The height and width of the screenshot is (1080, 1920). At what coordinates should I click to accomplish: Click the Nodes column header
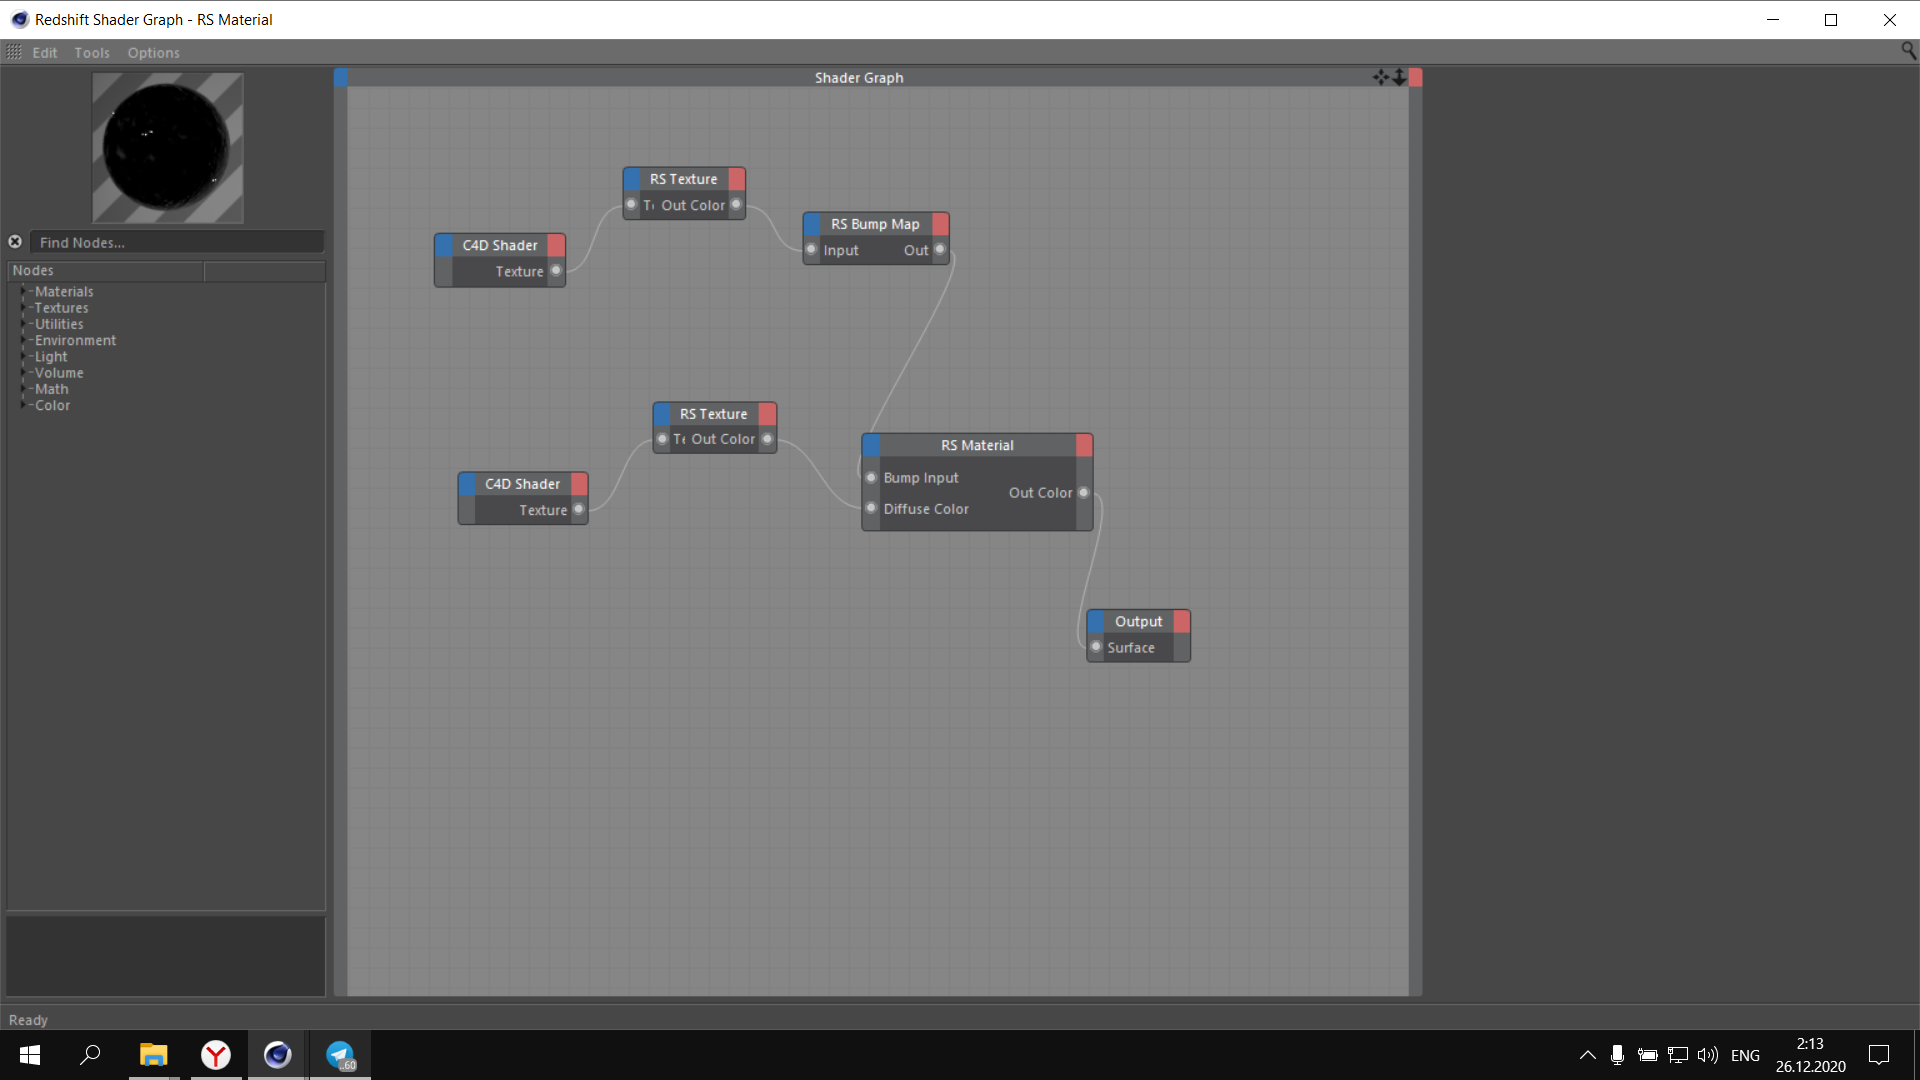[x=105, y=270]
